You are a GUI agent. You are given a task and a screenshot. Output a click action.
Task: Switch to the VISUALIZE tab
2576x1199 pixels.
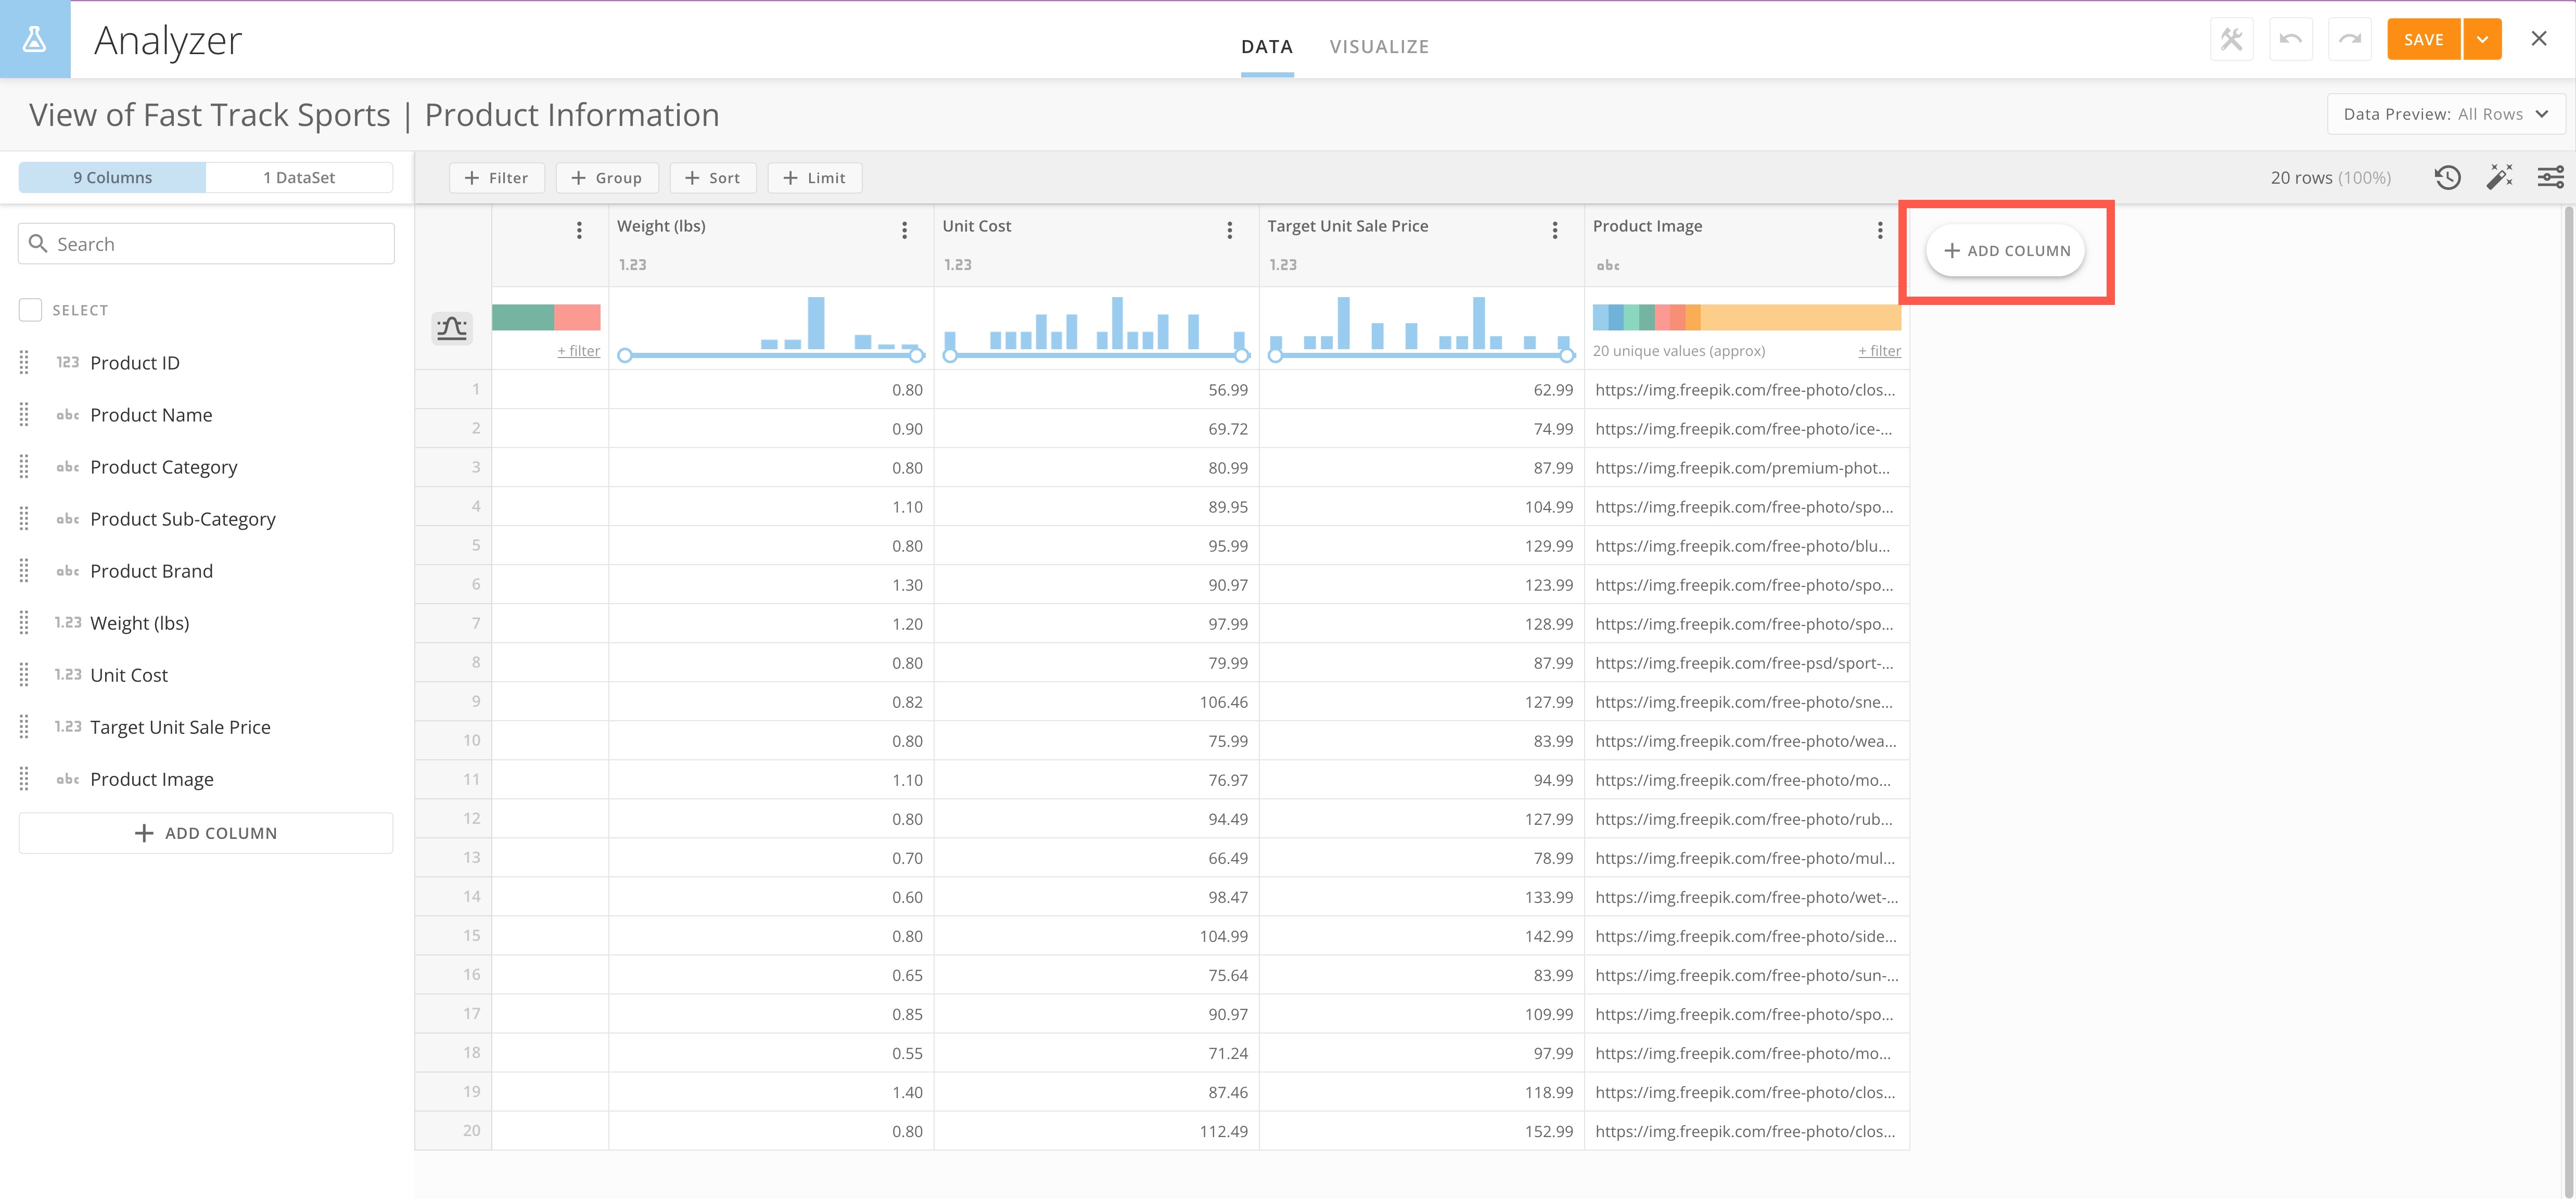point(1379,46)
